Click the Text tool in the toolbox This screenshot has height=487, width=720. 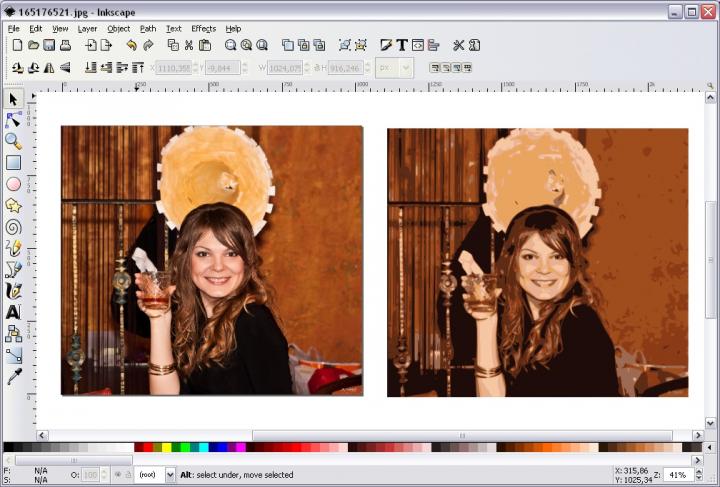coord(13,312)
